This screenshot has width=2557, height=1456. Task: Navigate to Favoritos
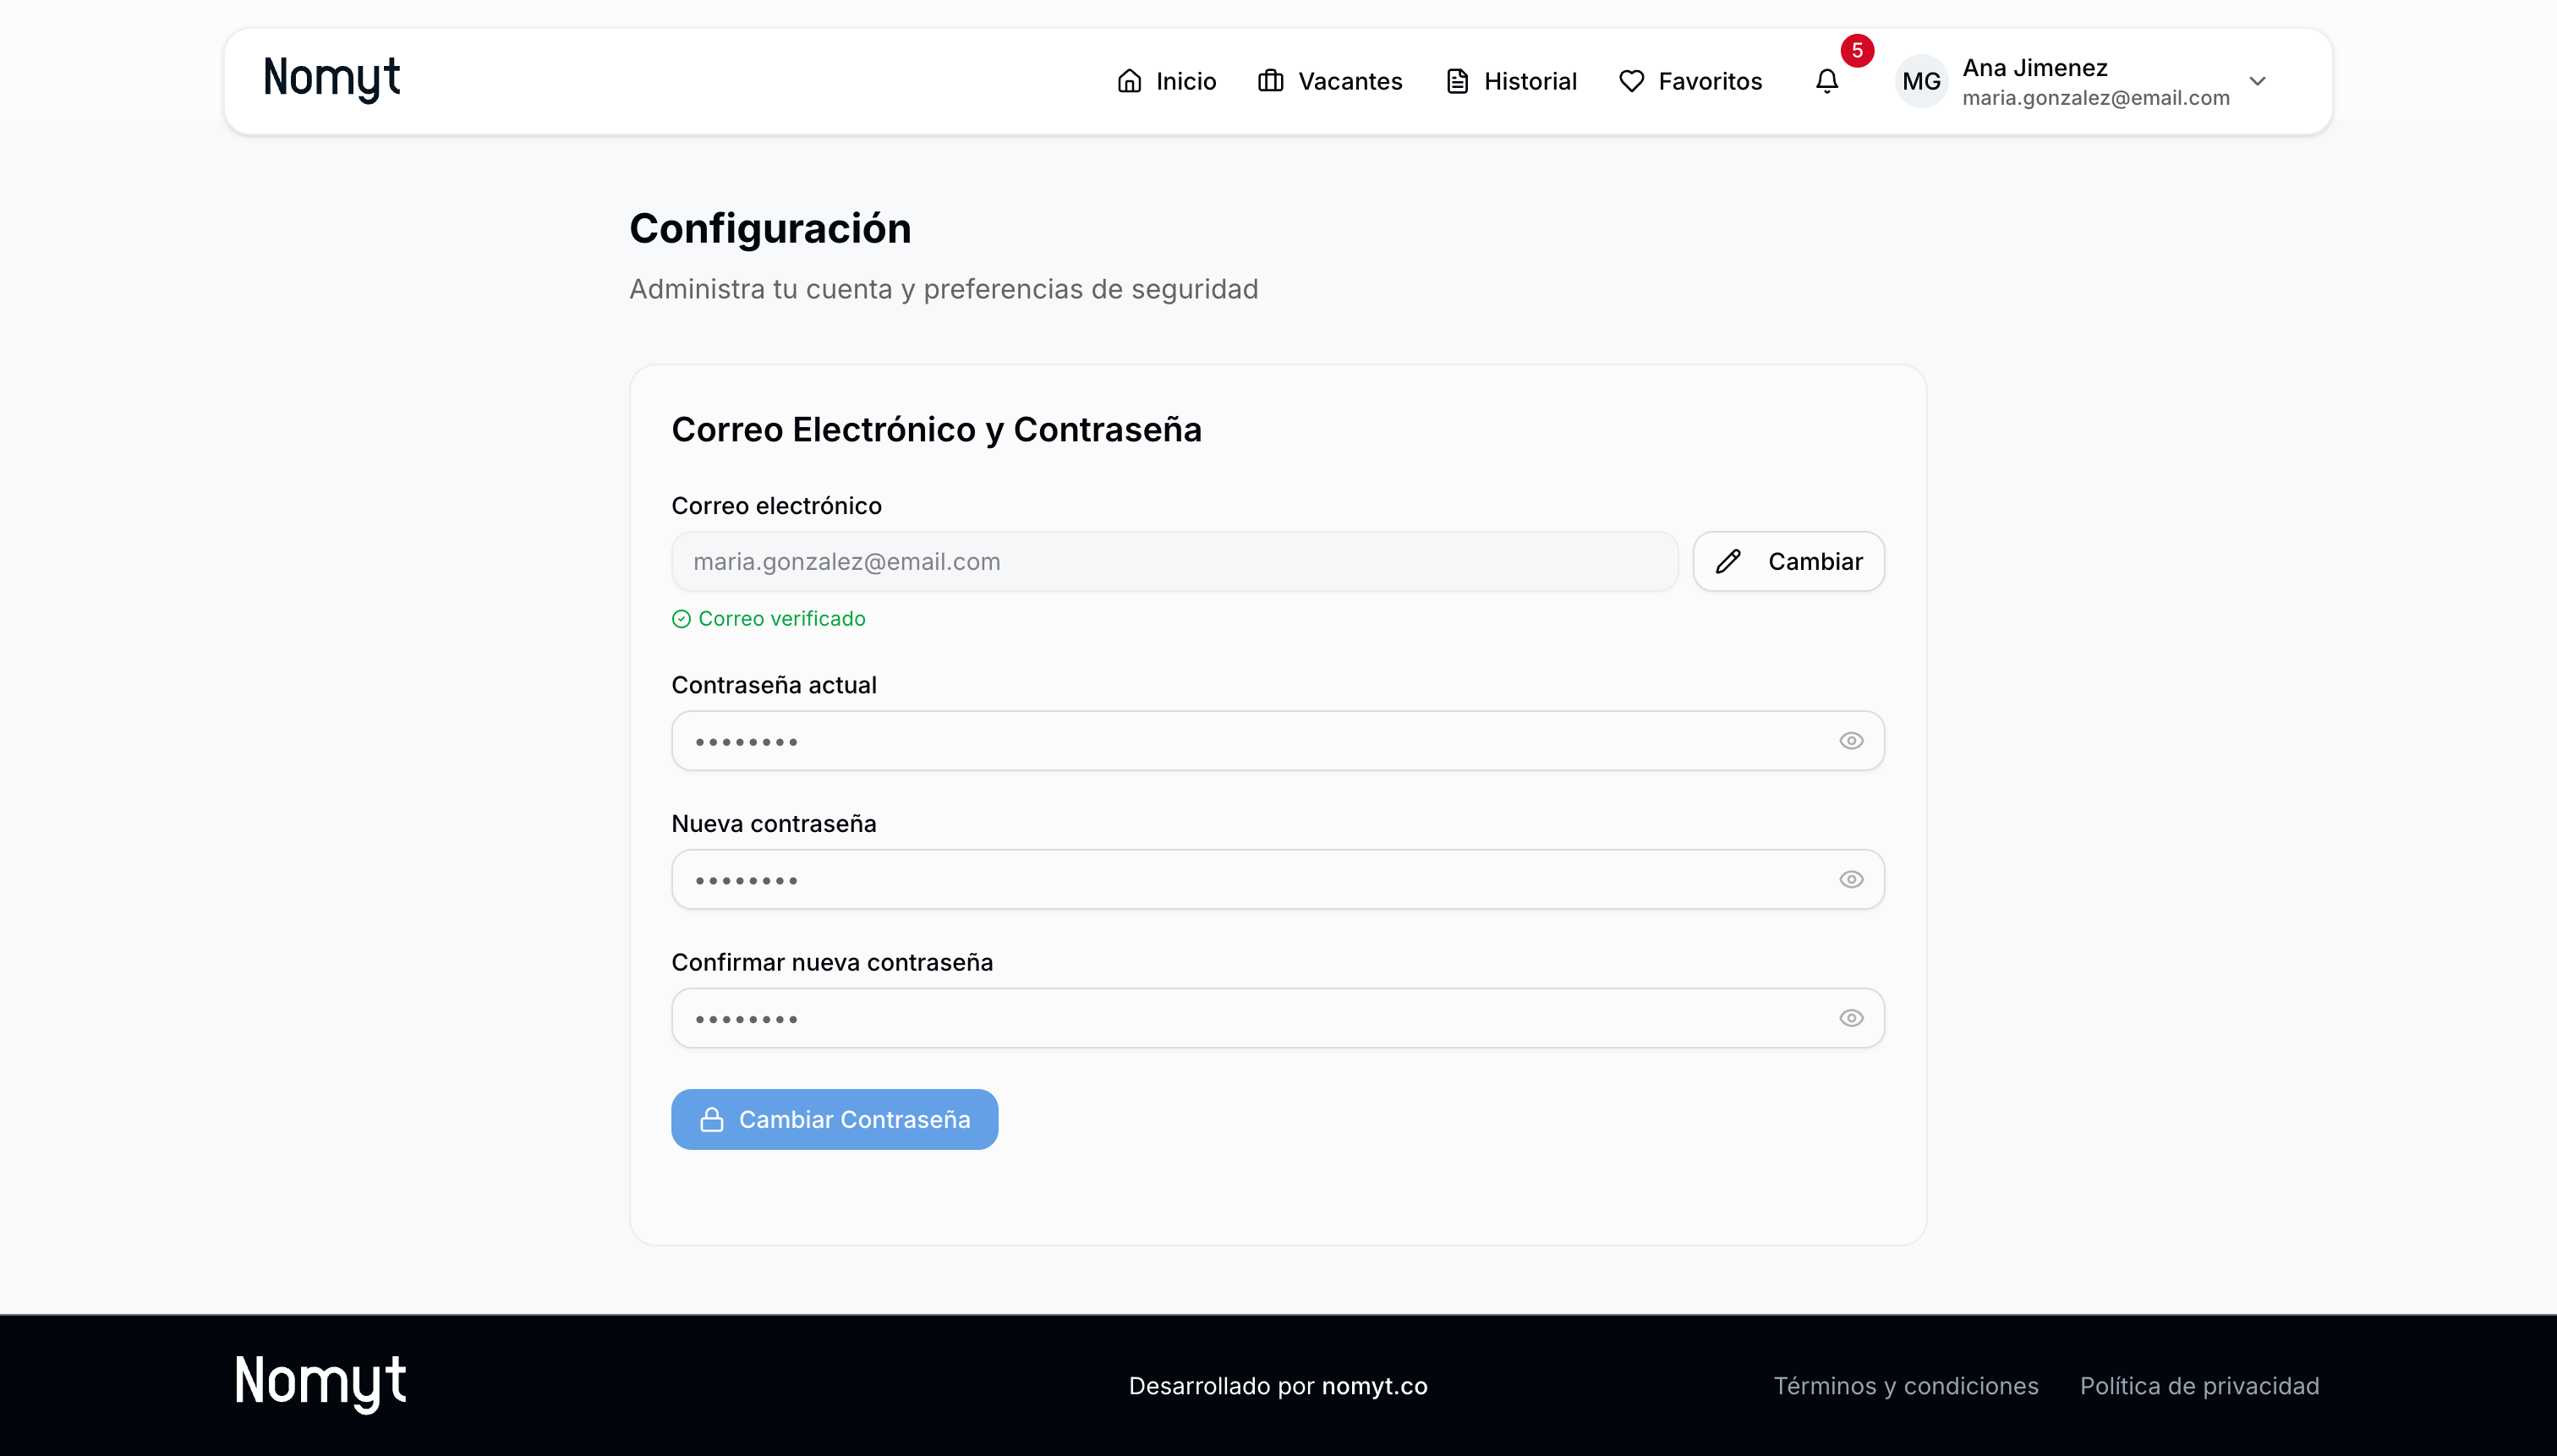pos(1690,81)
